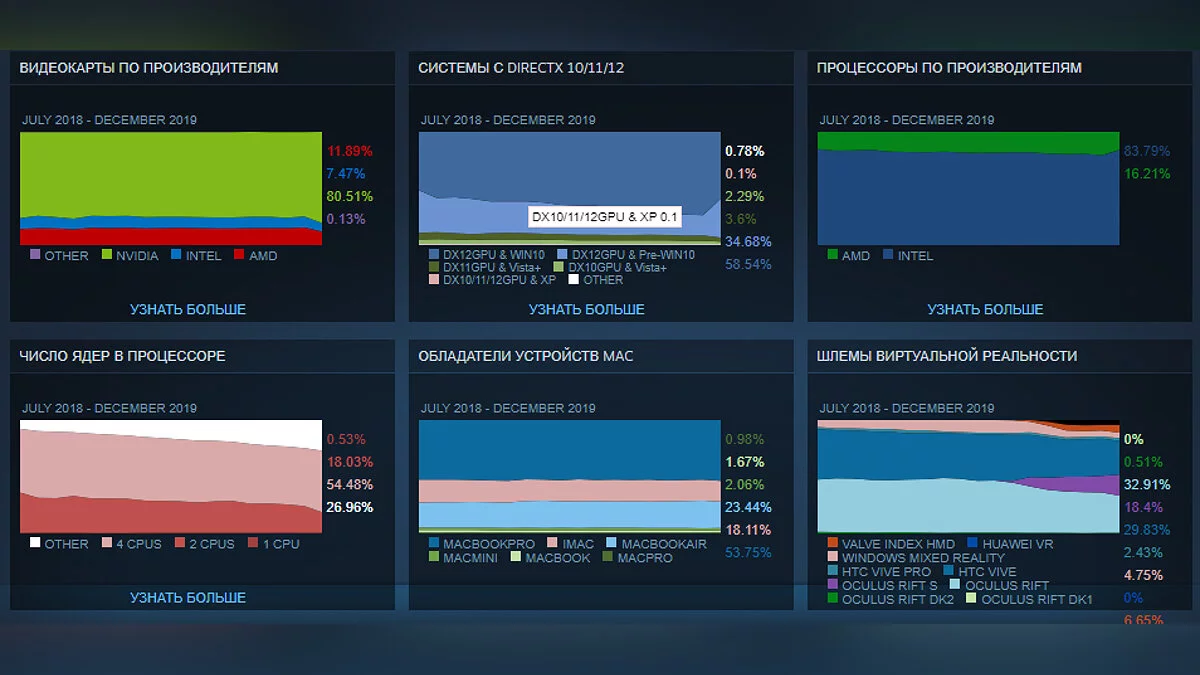Click the purple OTHER swatch in video cards legend
The height and width of the screenshot is (675, 1200).
pyautogui.click(x=35, y=255)
